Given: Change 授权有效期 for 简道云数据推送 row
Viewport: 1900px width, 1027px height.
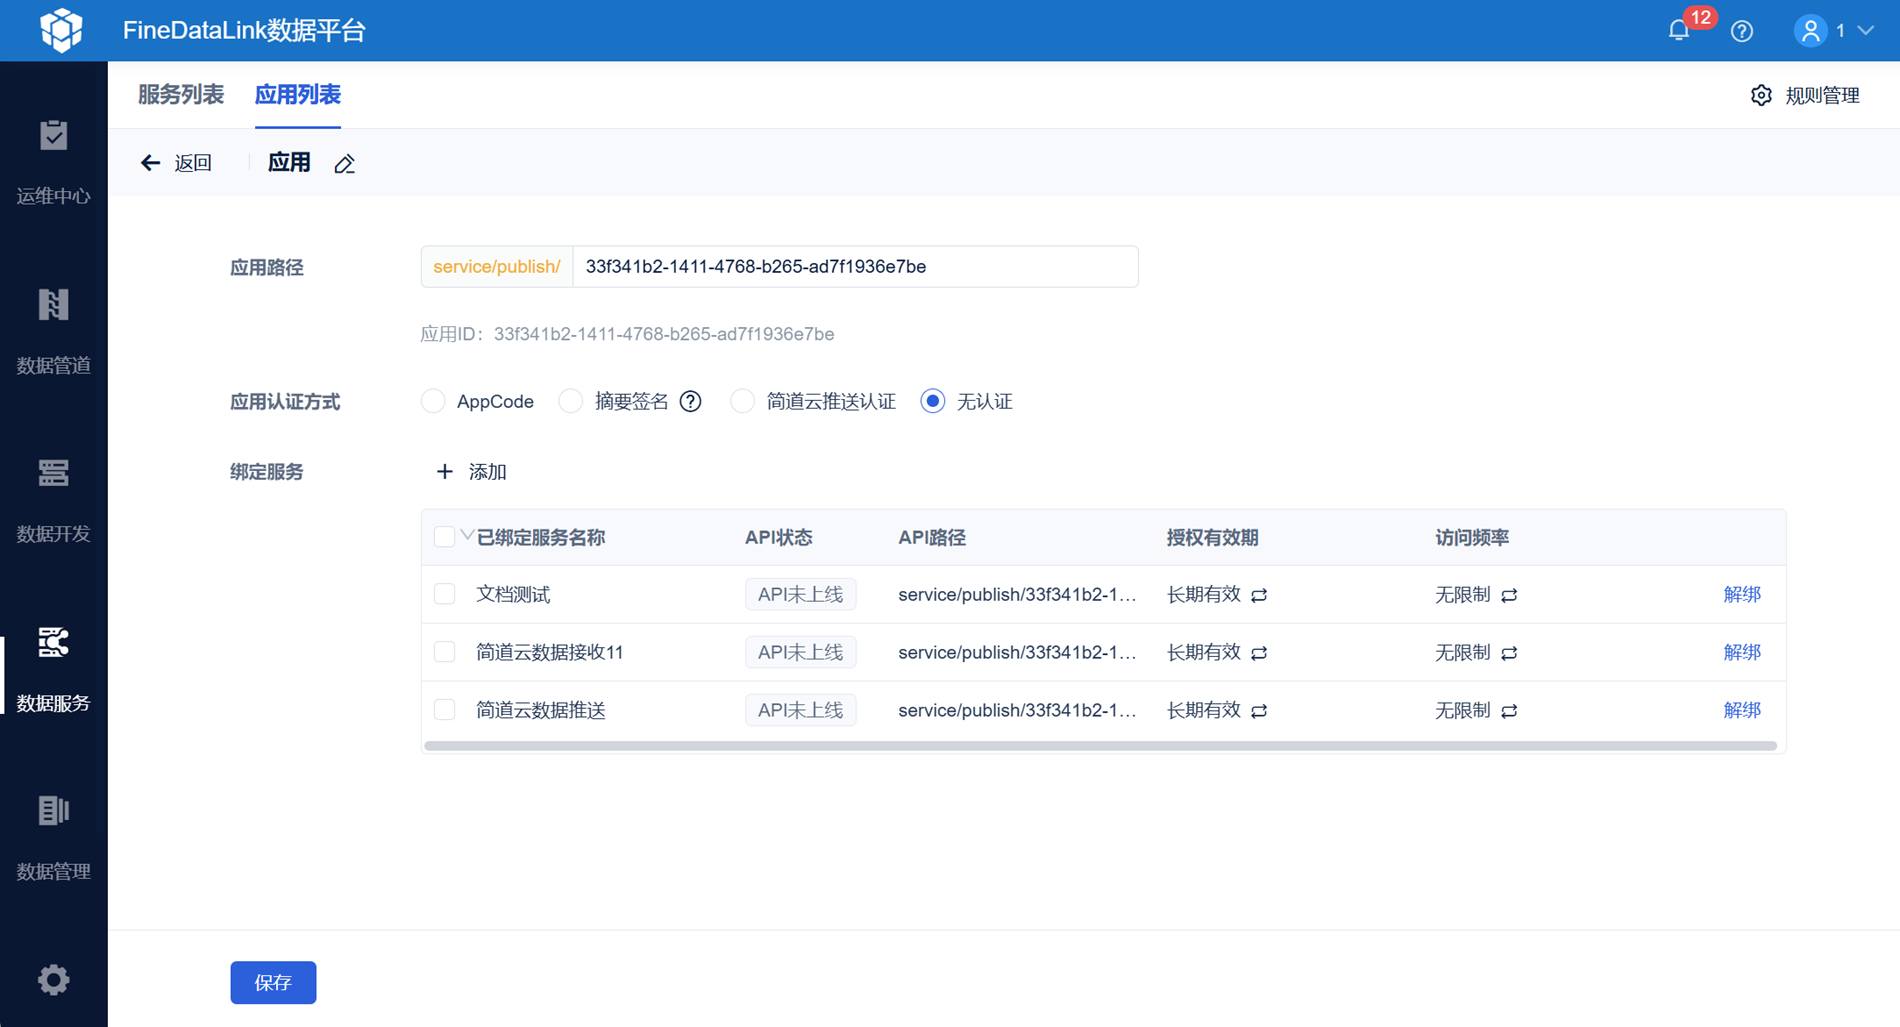Looking at the screenshot, I should [x=1259, y=711].
